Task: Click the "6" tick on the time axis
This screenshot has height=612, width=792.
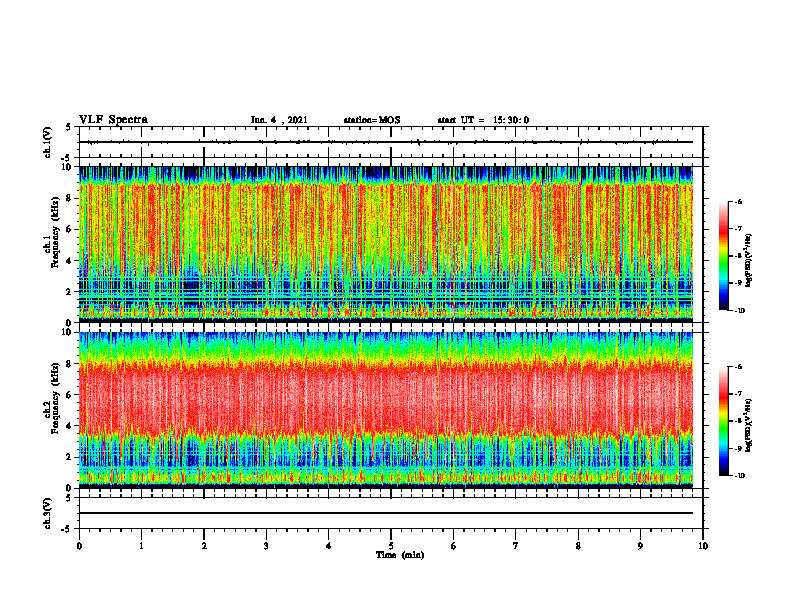Action: coord(454,546)
